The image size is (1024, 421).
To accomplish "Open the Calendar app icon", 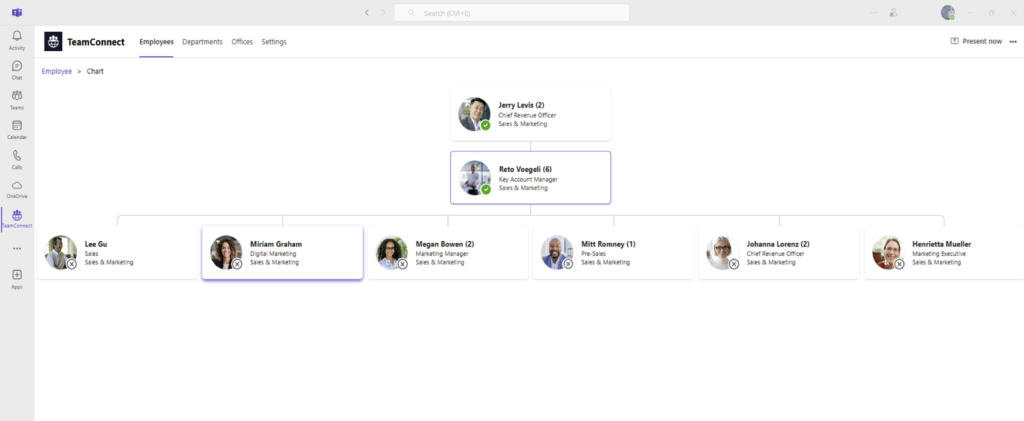I will pyautogui.click(x=17, y=129).
